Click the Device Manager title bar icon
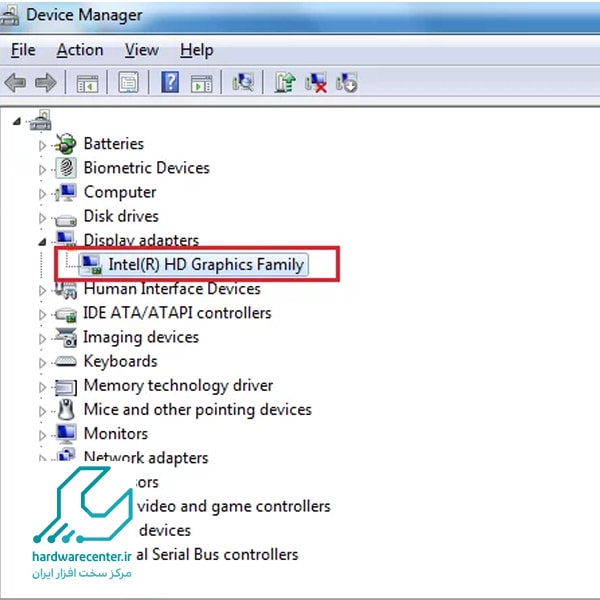The image size is (600, 600). pyautogui.click(x=9, y=15)
